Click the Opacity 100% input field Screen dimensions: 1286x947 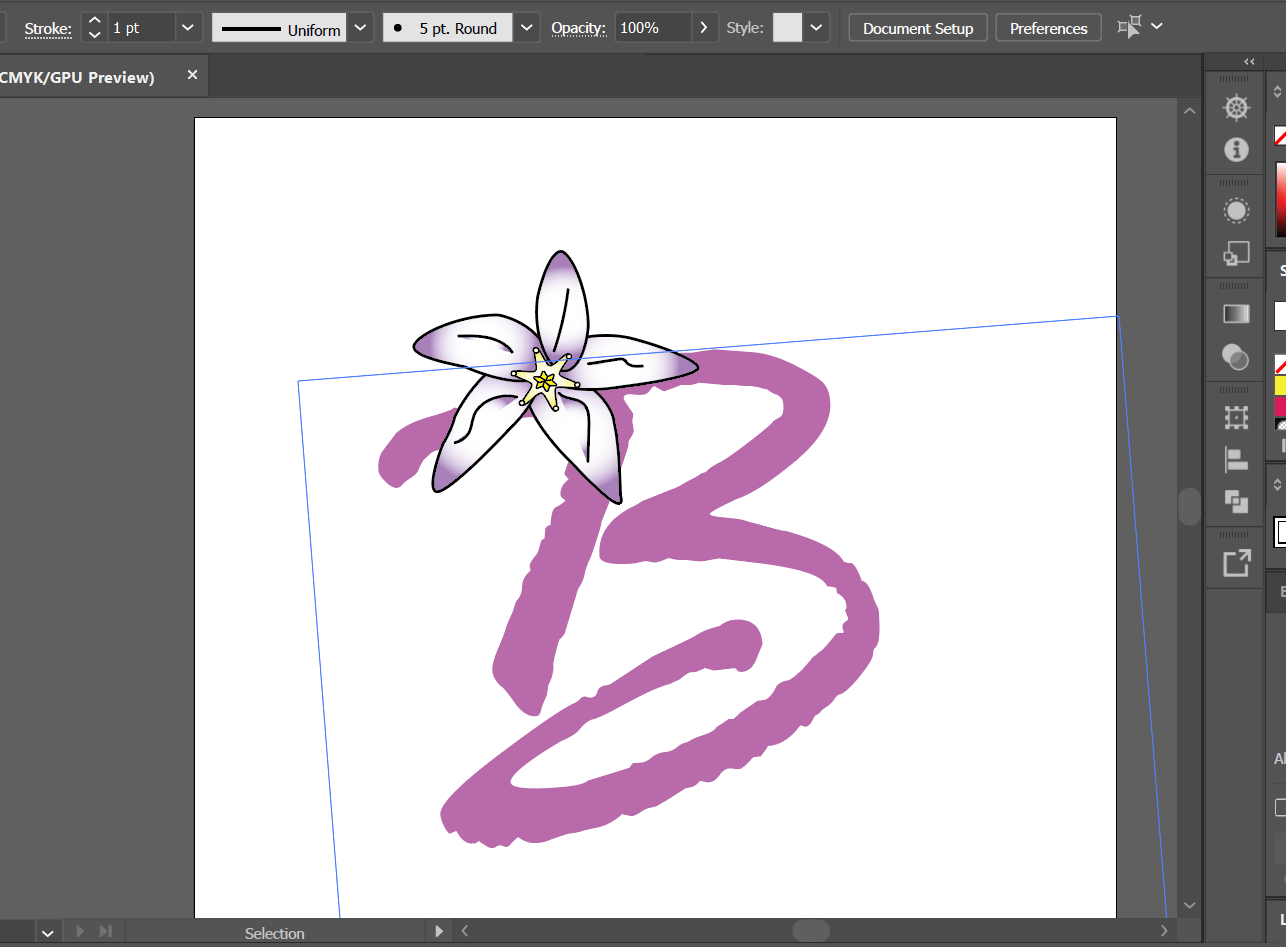coord(652,28)
